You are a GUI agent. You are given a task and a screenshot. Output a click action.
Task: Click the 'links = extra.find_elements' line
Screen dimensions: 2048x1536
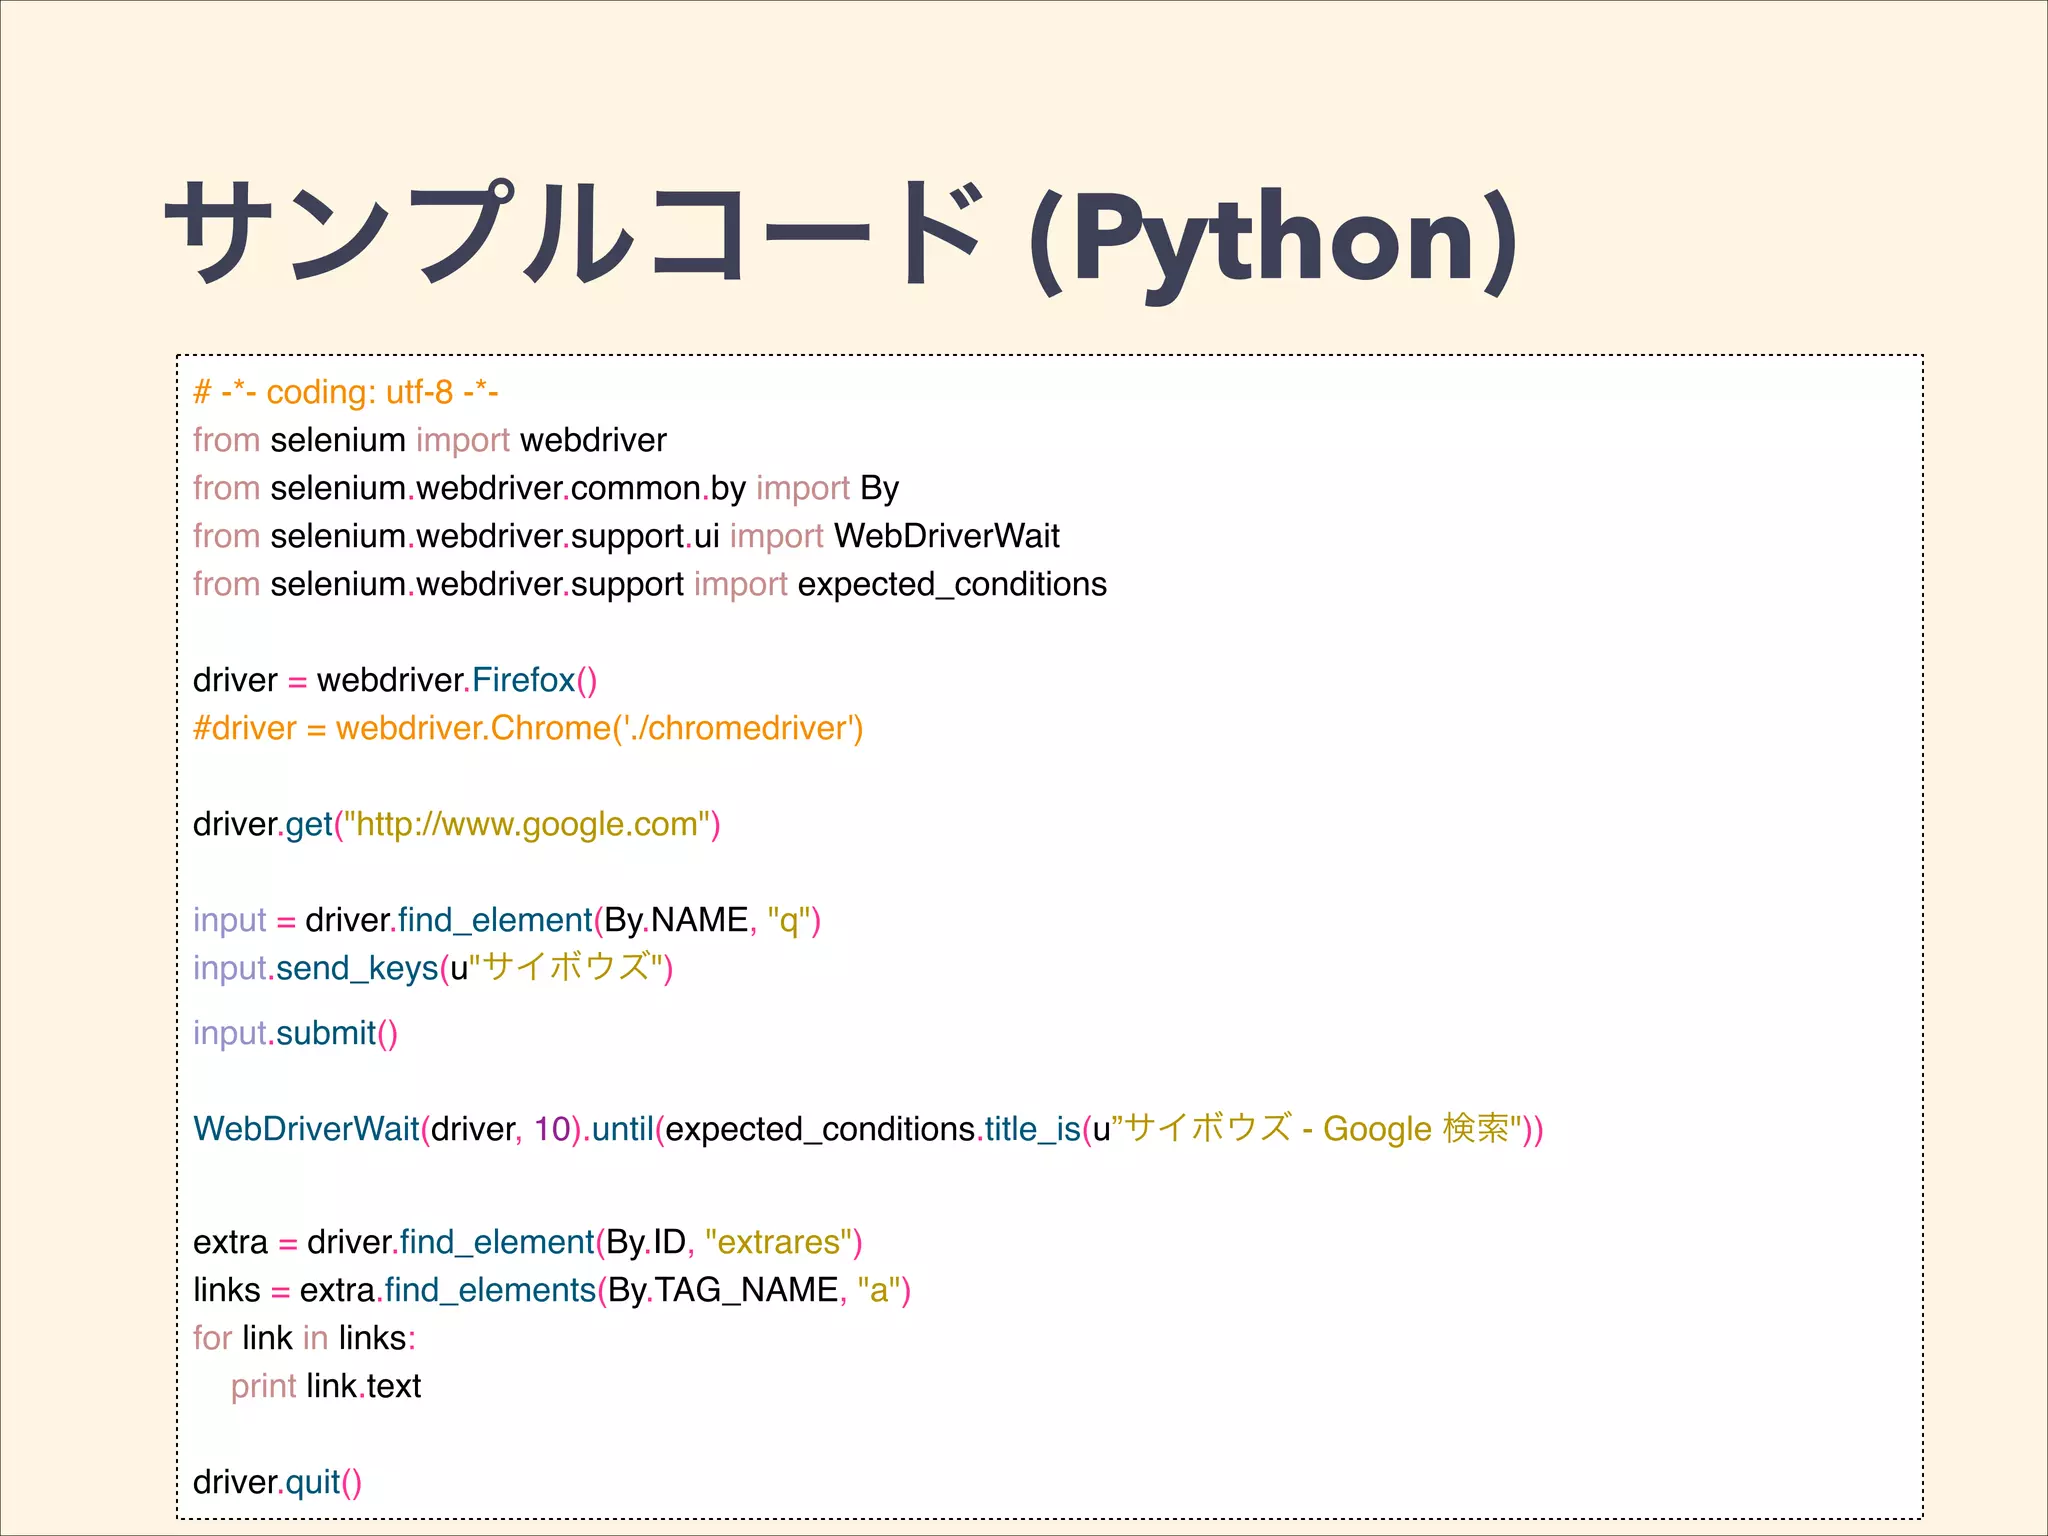552,1290
